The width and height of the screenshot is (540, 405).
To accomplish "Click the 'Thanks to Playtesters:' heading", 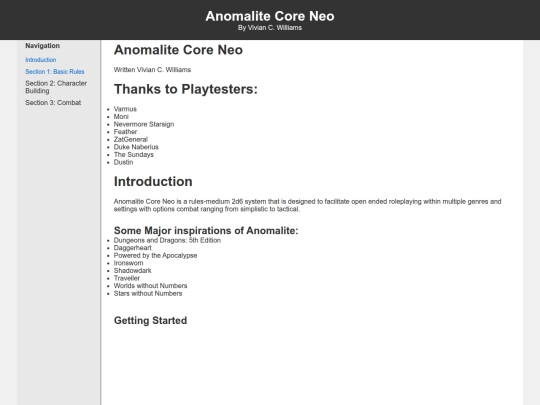I will 186,89.
